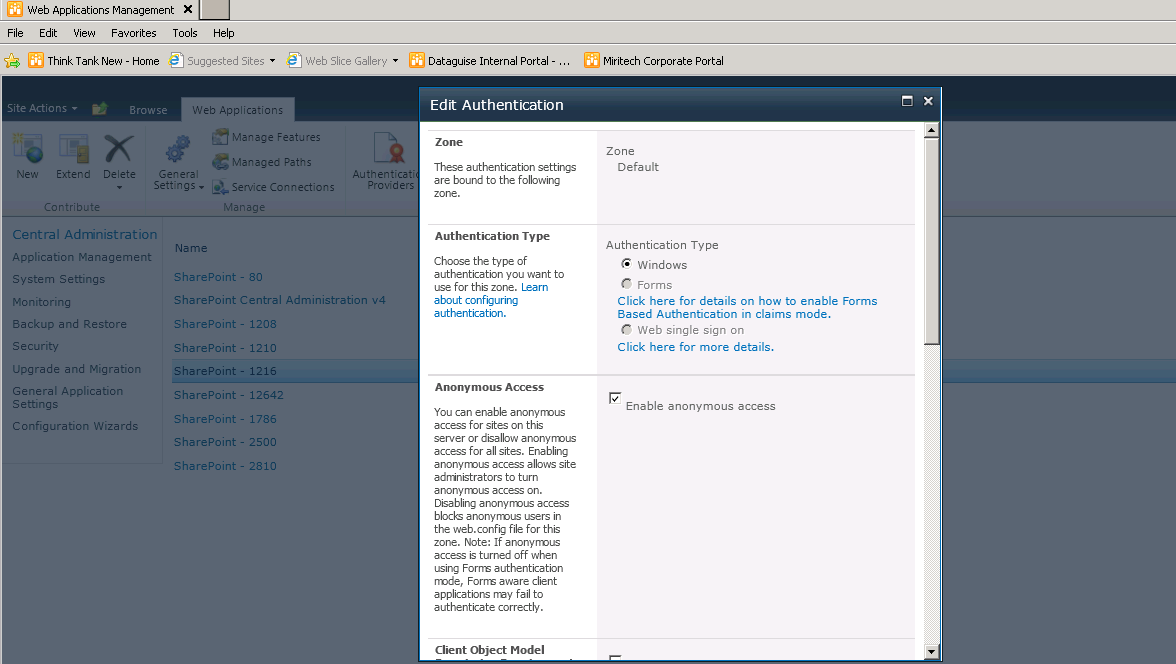The height and width of the screenshot is (664, 1176).
Task: Open Service Connections settings
Action: (274, 186)
